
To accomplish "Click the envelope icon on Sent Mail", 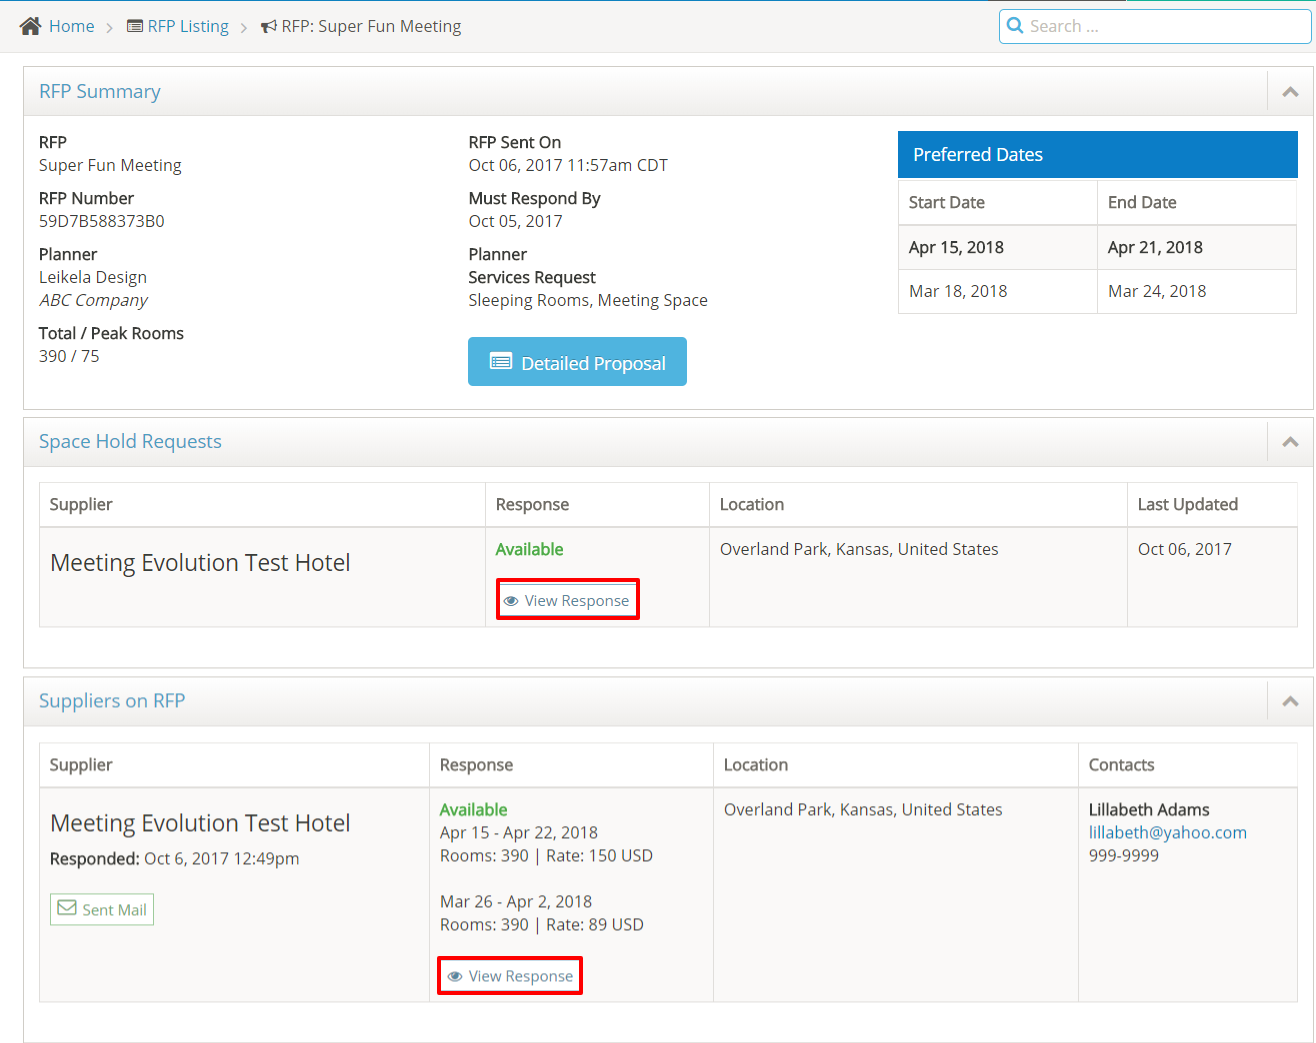I will 67,909.
